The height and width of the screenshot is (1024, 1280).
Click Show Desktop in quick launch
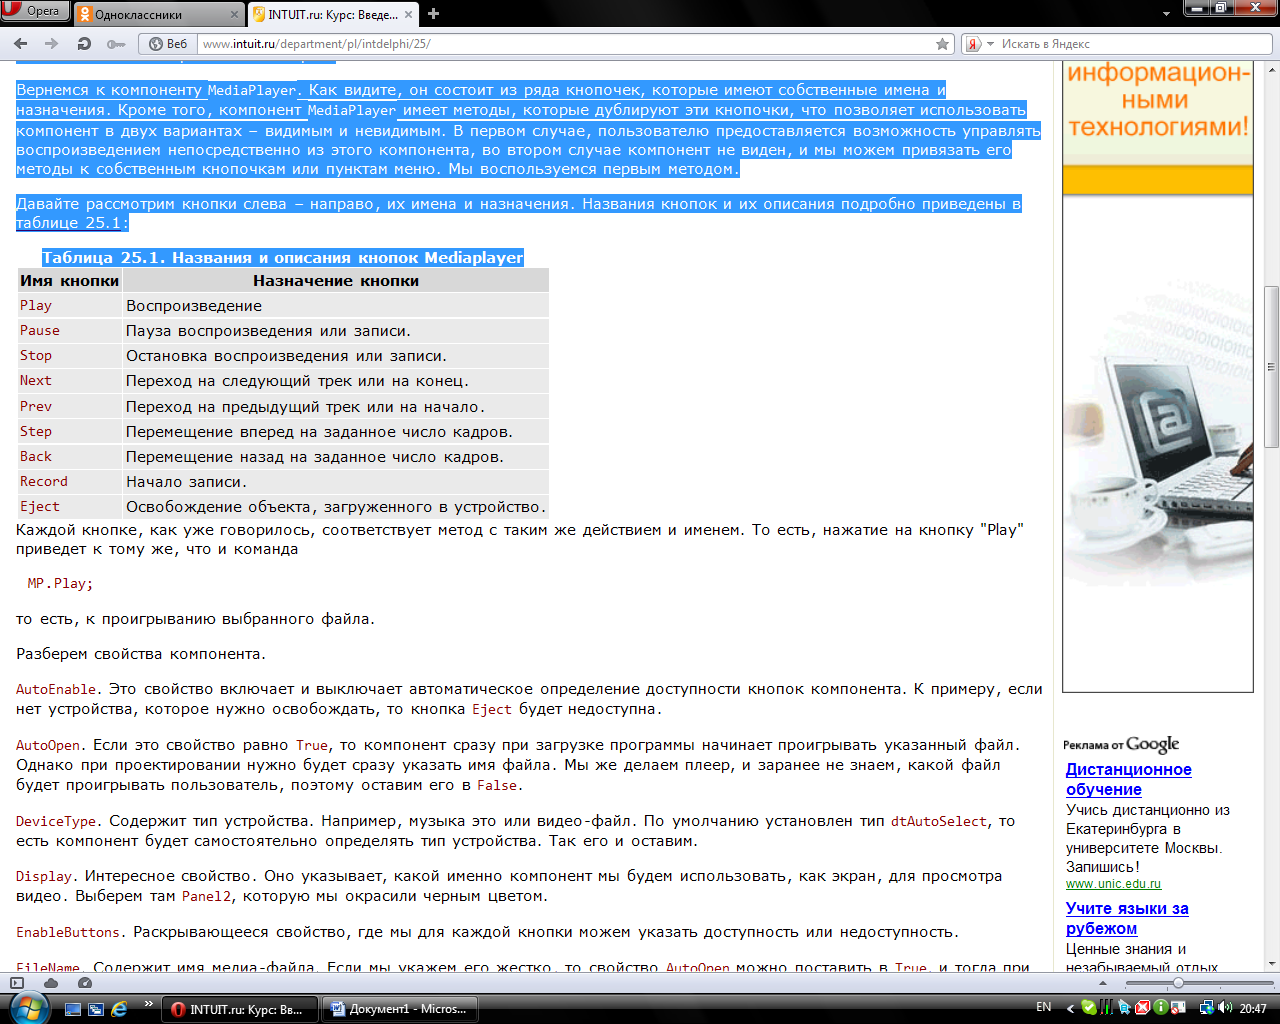coord(73,1009)
